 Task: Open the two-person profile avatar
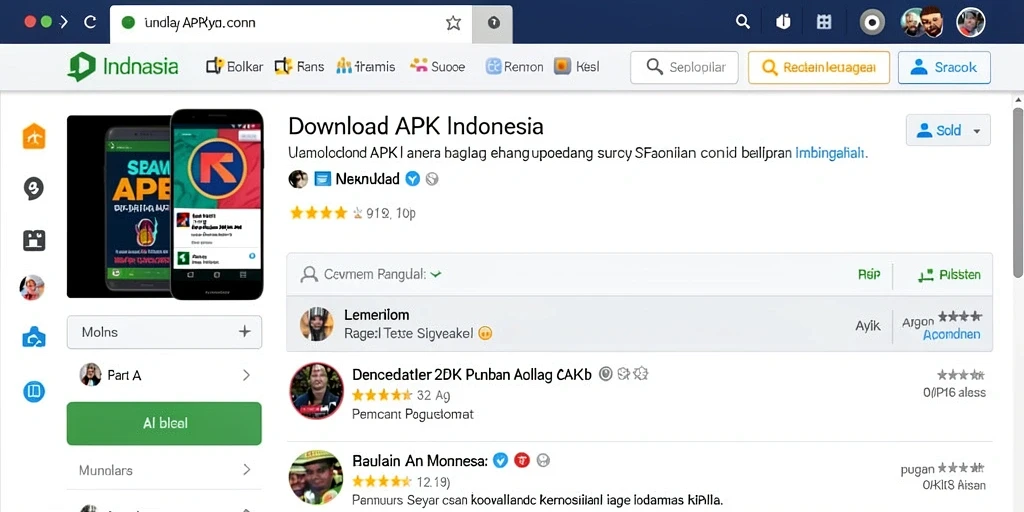921,22
